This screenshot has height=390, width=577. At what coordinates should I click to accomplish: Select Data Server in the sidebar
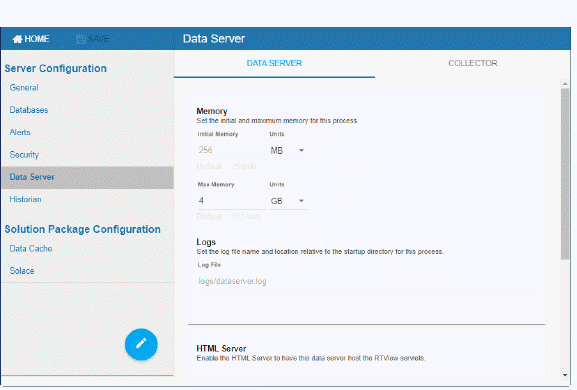pyautogui.click(x=87, y=177)
